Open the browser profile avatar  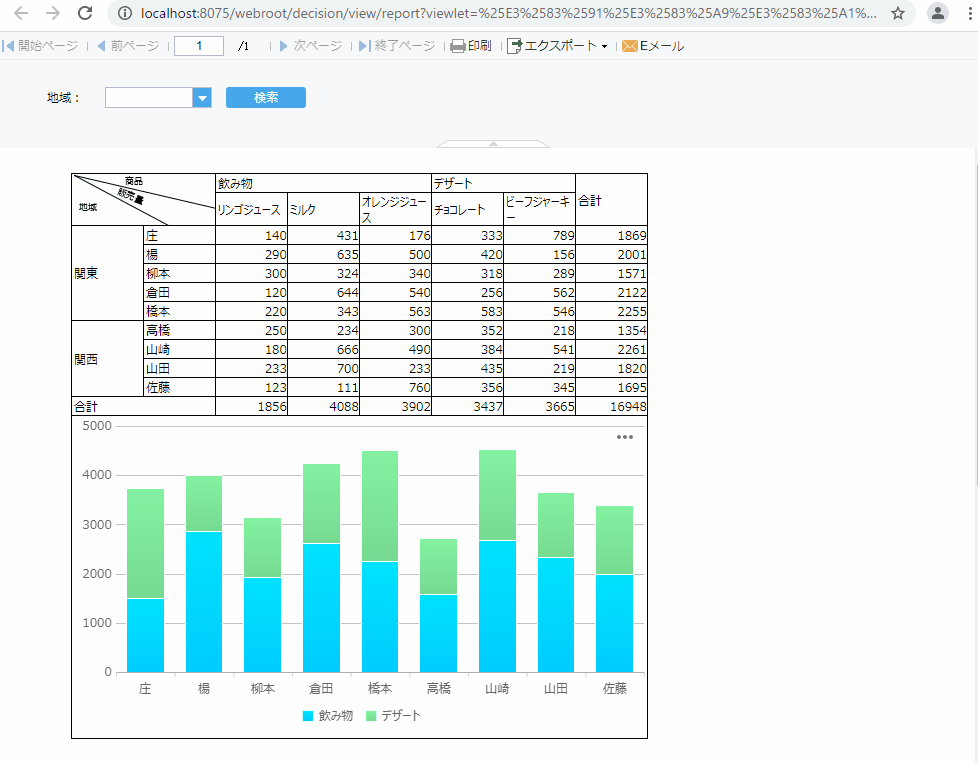pyautogui.click(x=937, y=13)
